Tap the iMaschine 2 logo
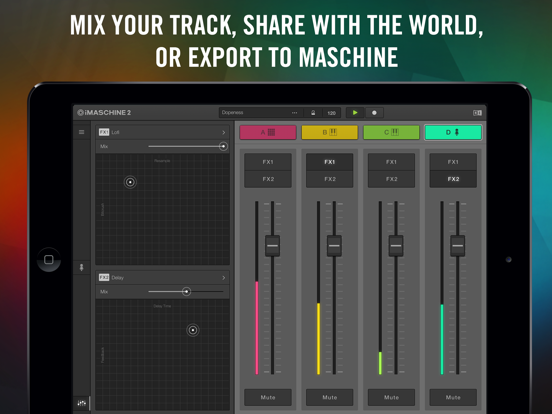Image resolution: width=552 pixels, height=414 pixels. pyautogui.click(x=104, y=113)
